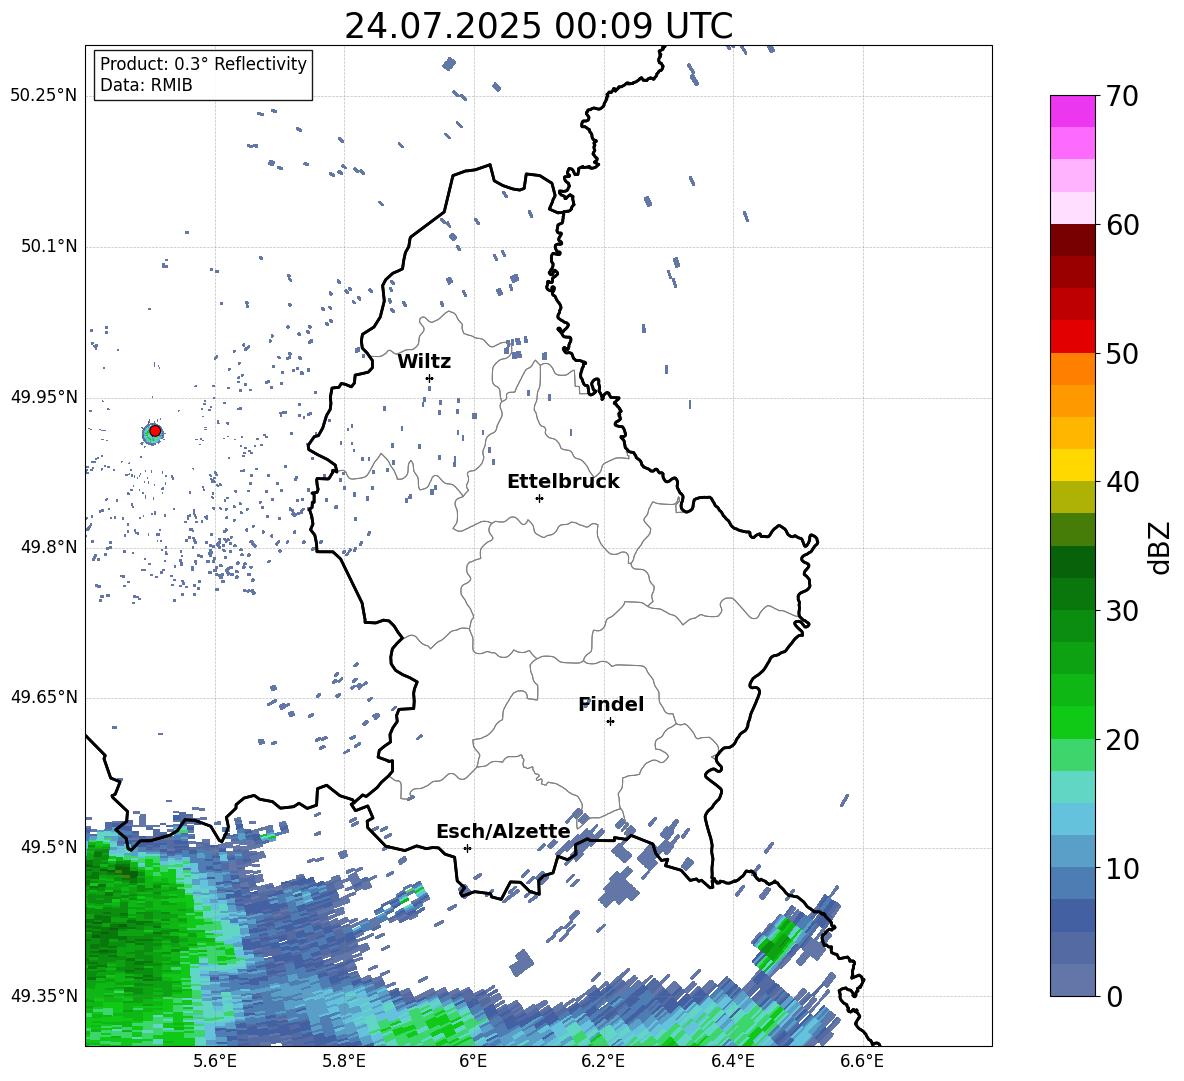Click the bright red colorbar segment above 50
This screenshot has width=1184, height=1081.
(x=1072, y=337)
